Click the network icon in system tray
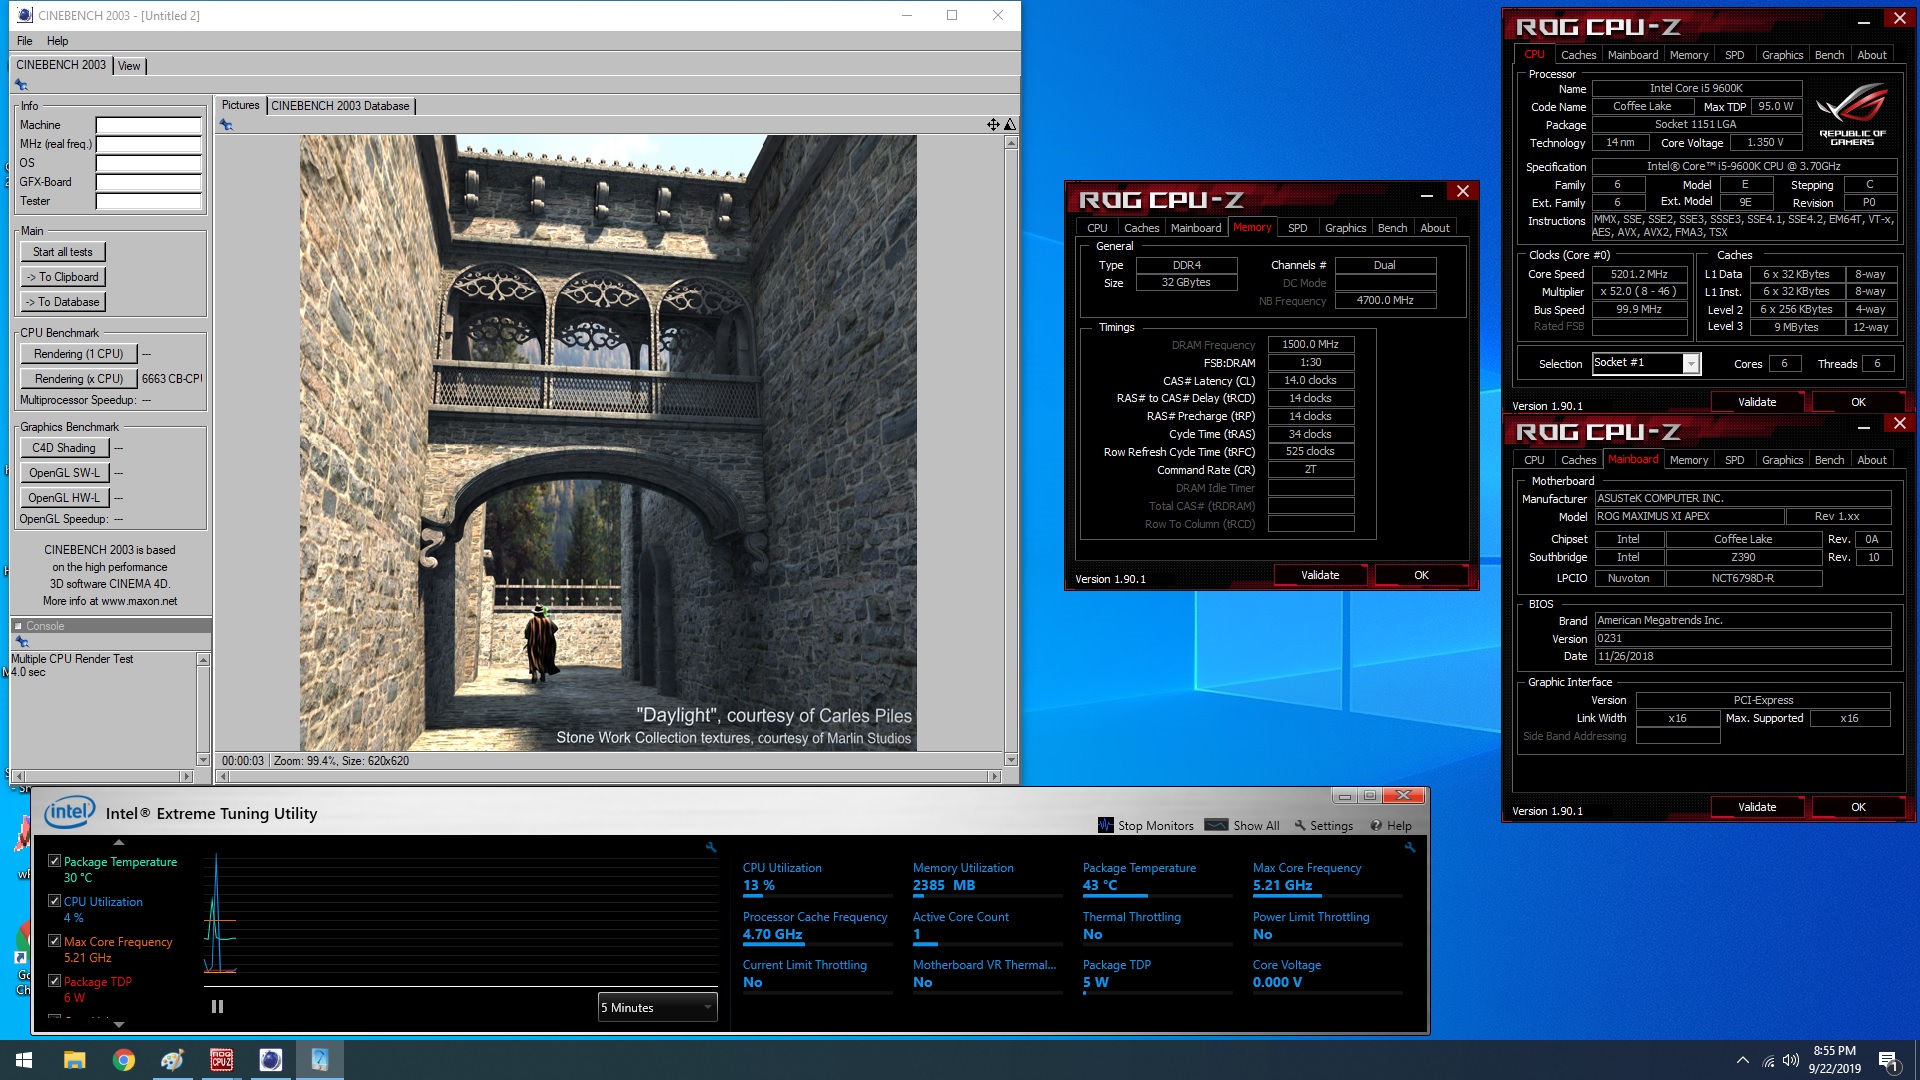1920x1080 pixels. tap(1768, 1060)
